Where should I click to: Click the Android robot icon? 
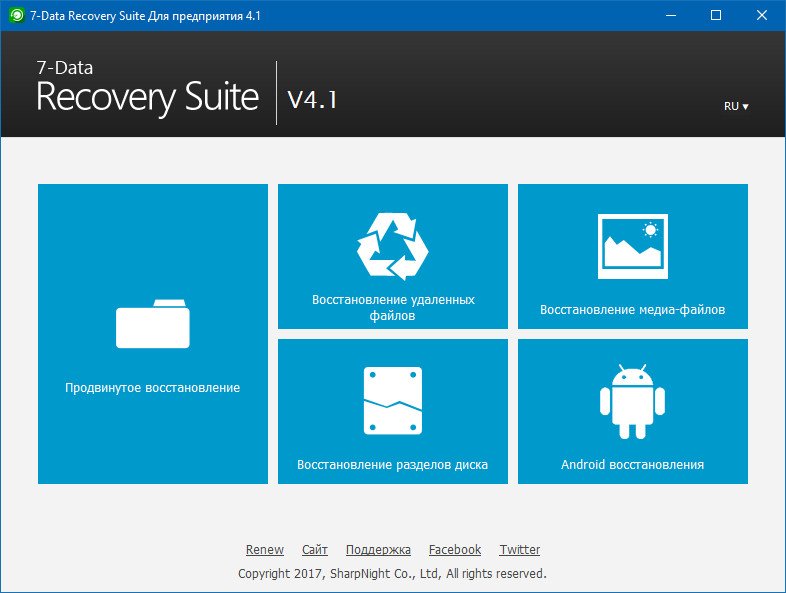point(632,402)
